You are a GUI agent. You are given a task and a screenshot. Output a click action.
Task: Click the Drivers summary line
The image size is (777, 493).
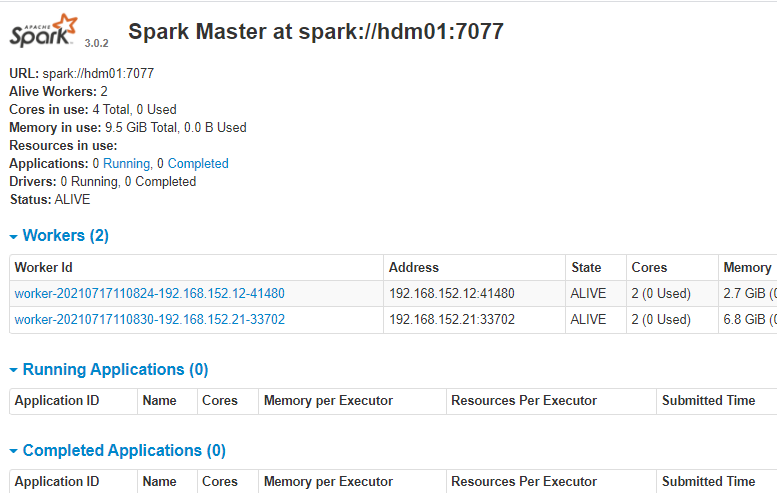(x=103, y=182)
